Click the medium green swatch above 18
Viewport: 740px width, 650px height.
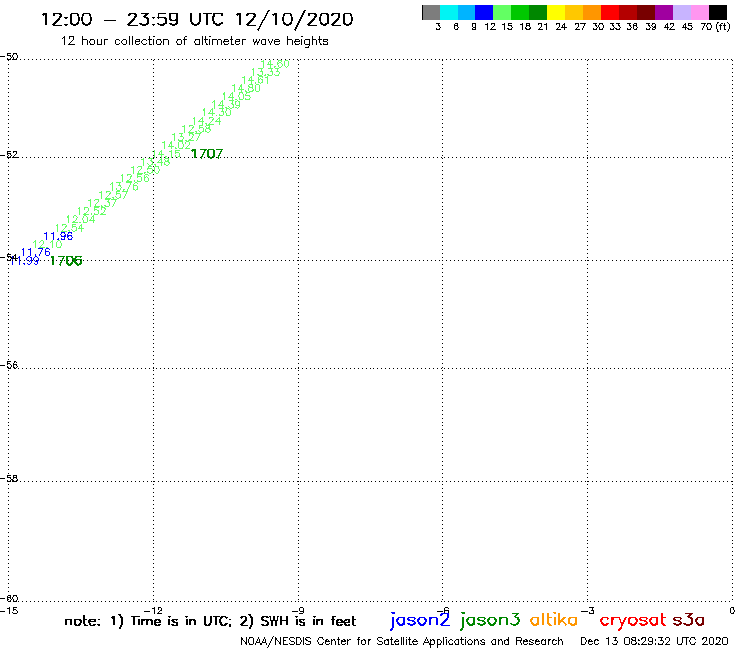tap(521, 12)
